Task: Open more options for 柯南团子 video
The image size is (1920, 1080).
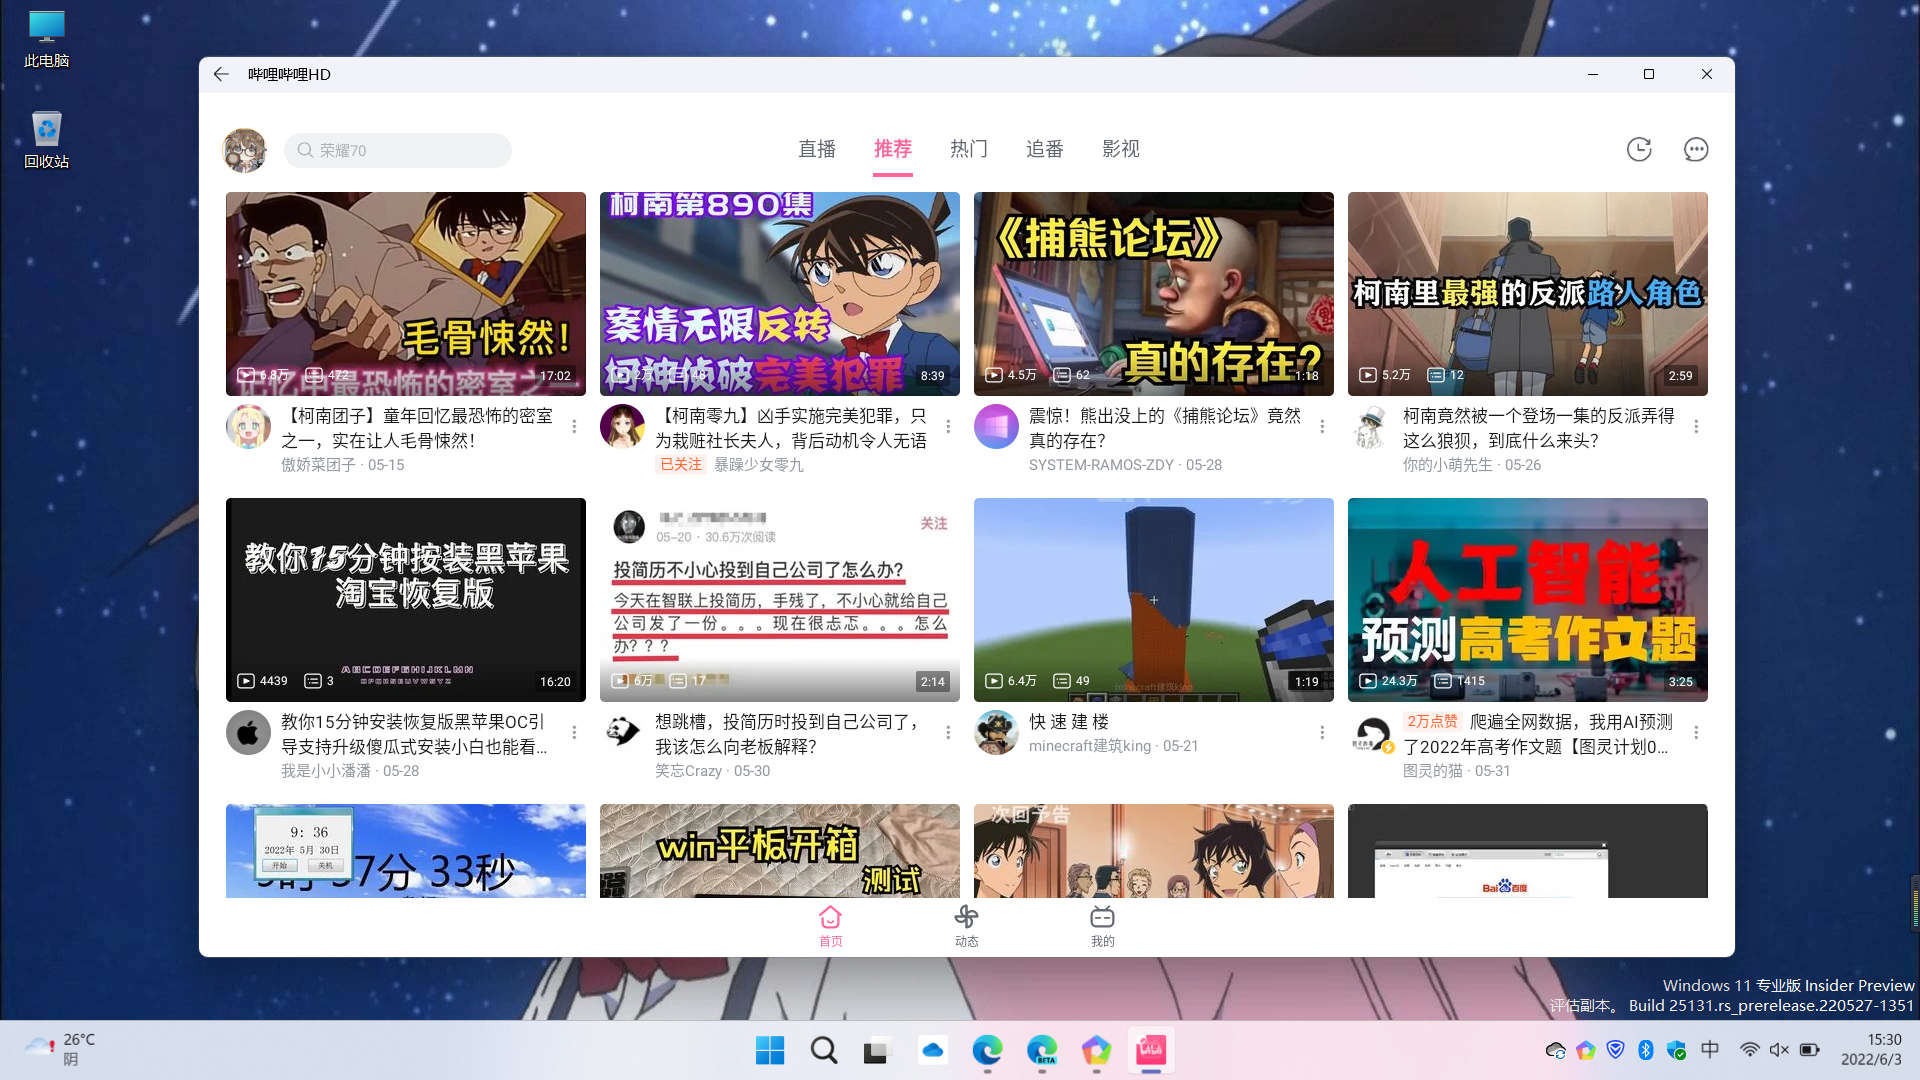Action: point(574,427)
